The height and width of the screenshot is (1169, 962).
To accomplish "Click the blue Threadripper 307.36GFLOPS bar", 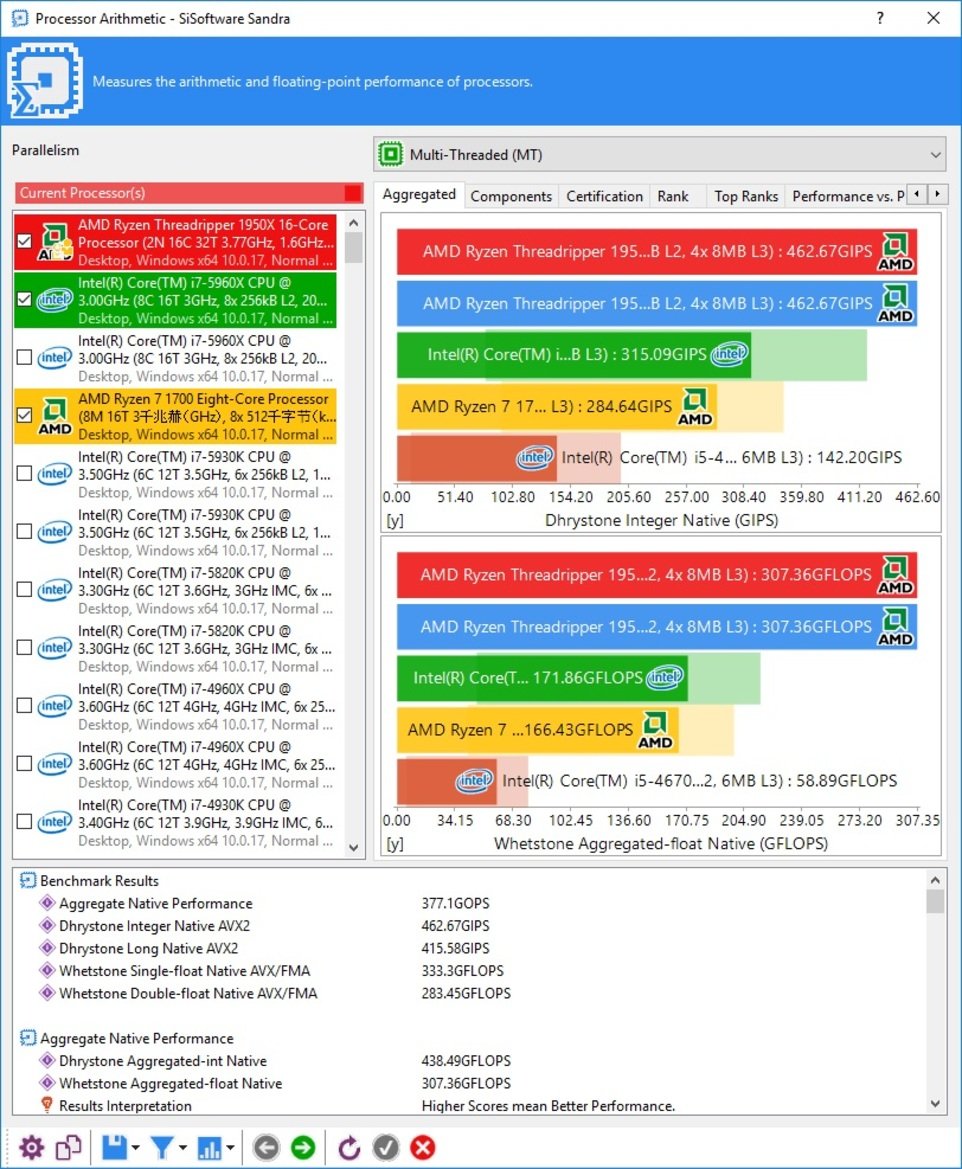I will tap(656, 627).
